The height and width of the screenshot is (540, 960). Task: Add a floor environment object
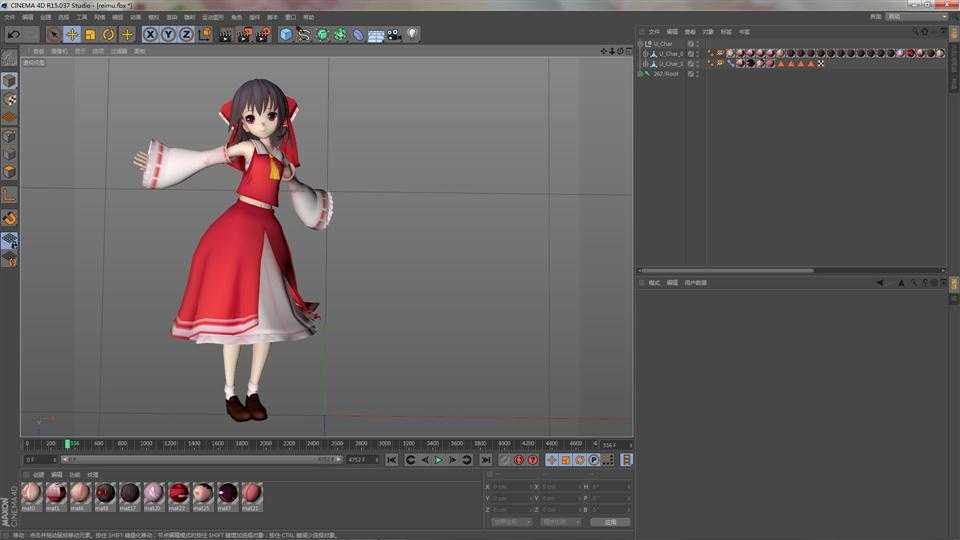376,36
